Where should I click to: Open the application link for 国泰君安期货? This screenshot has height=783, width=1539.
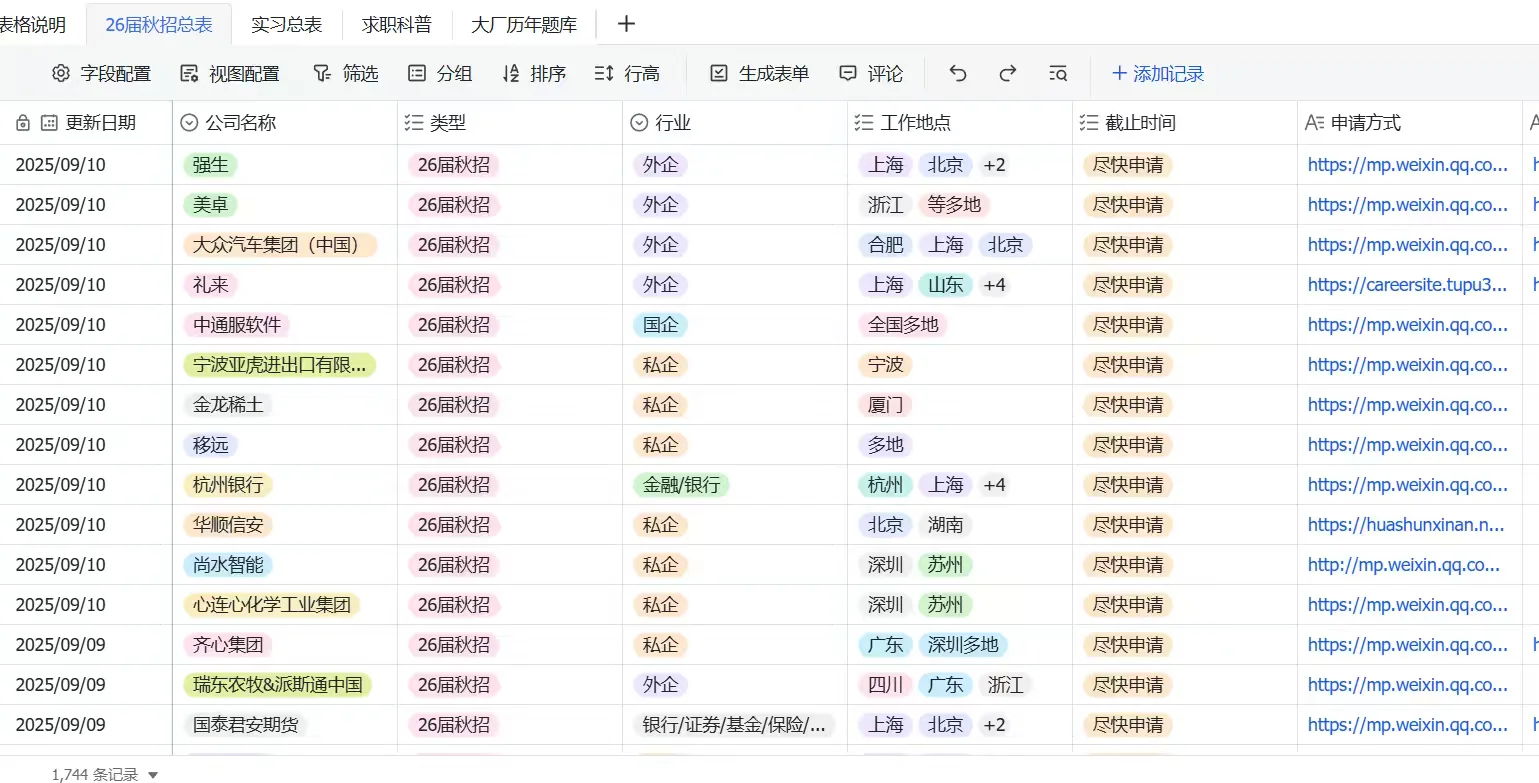(1408, 725)
